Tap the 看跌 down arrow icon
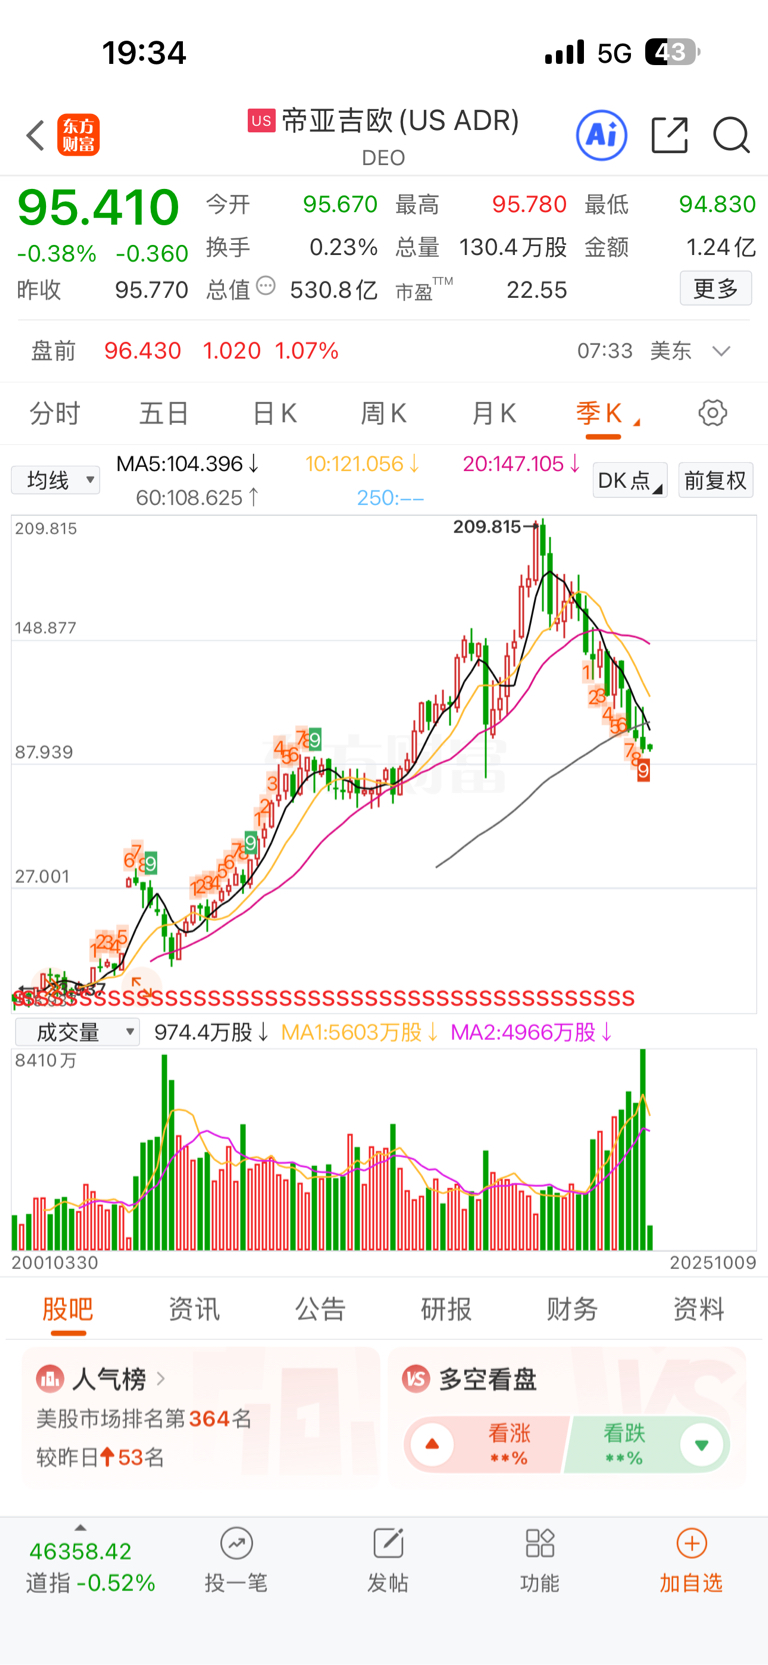Image resolution: width=768 pixels, height=1665 pixels. [x=702, y=1444]
